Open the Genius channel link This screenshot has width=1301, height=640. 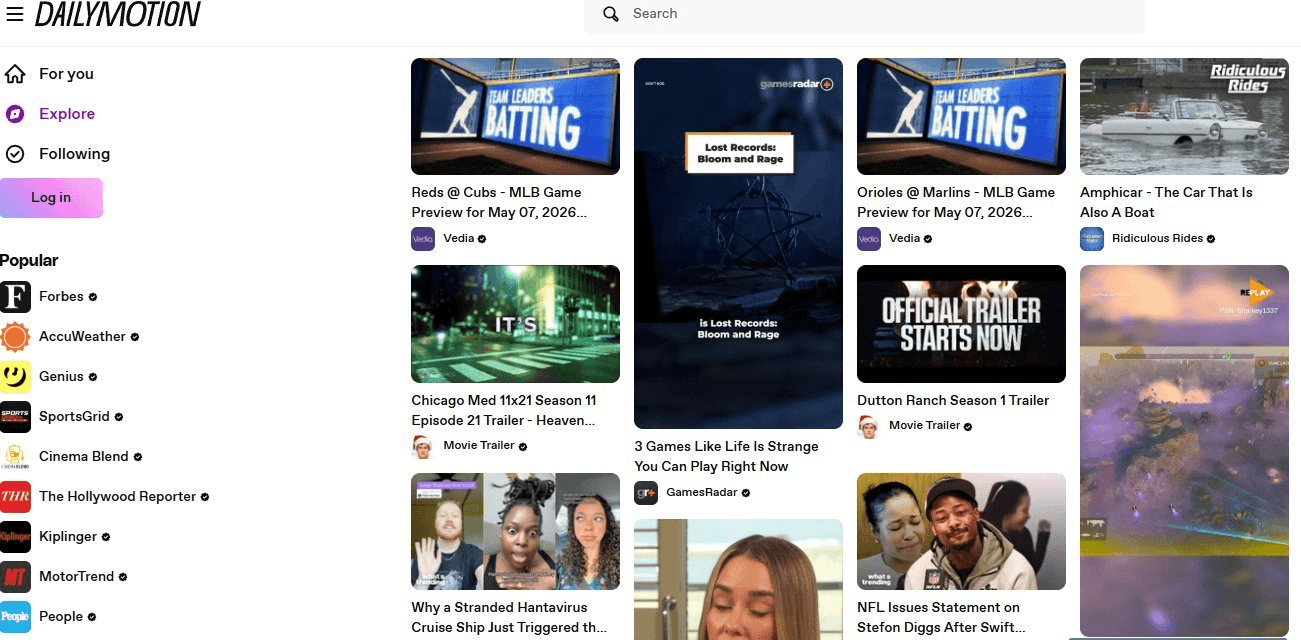(x=61, y=377)
